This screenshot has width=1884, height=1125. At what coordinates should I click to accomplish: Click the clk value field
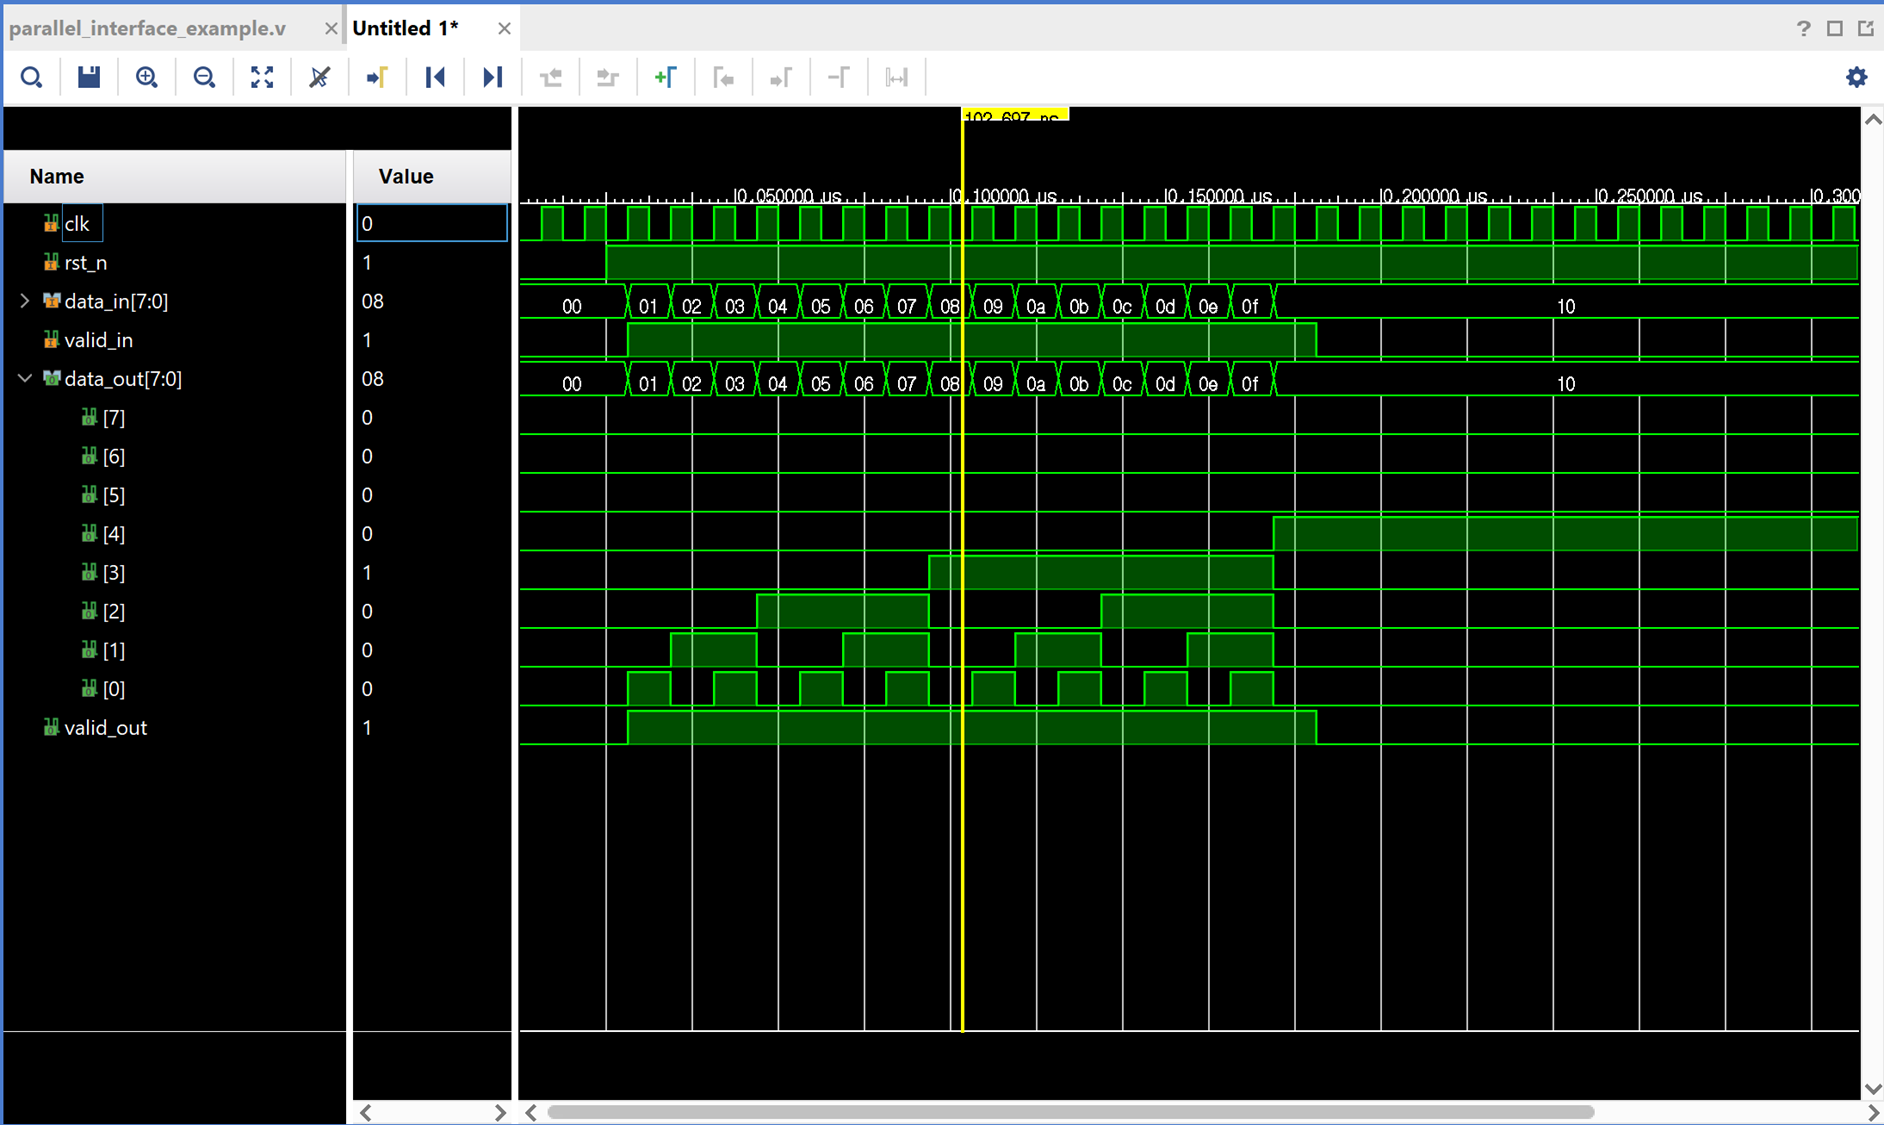click(x=431, y=223)
